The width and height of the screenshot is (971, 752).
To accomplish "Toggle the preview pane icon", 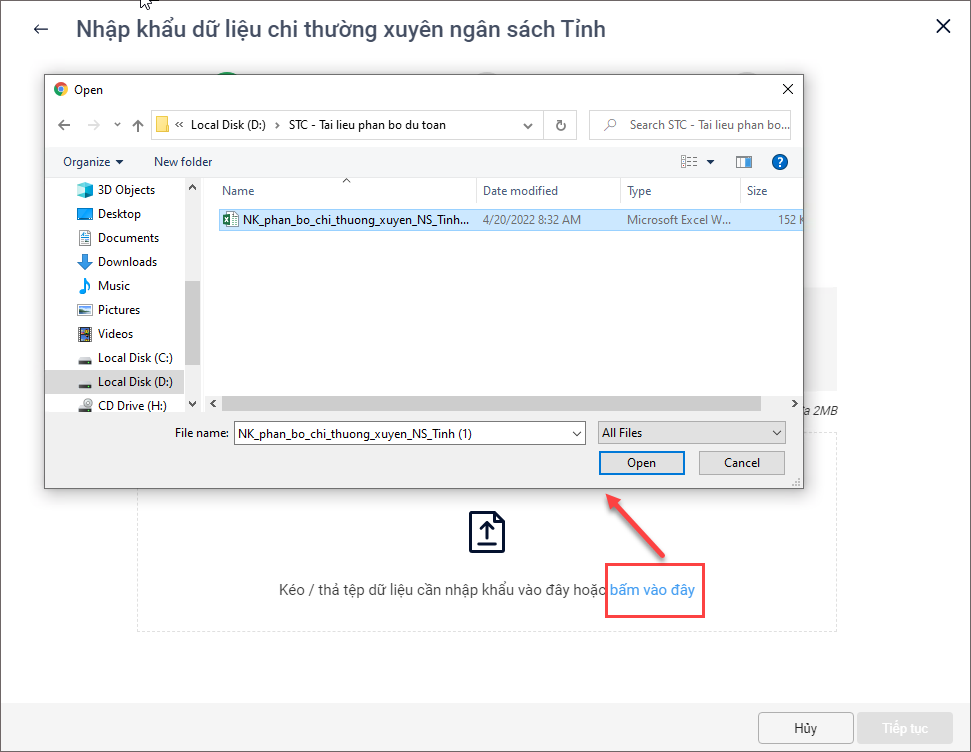I will tap(743, 162).
